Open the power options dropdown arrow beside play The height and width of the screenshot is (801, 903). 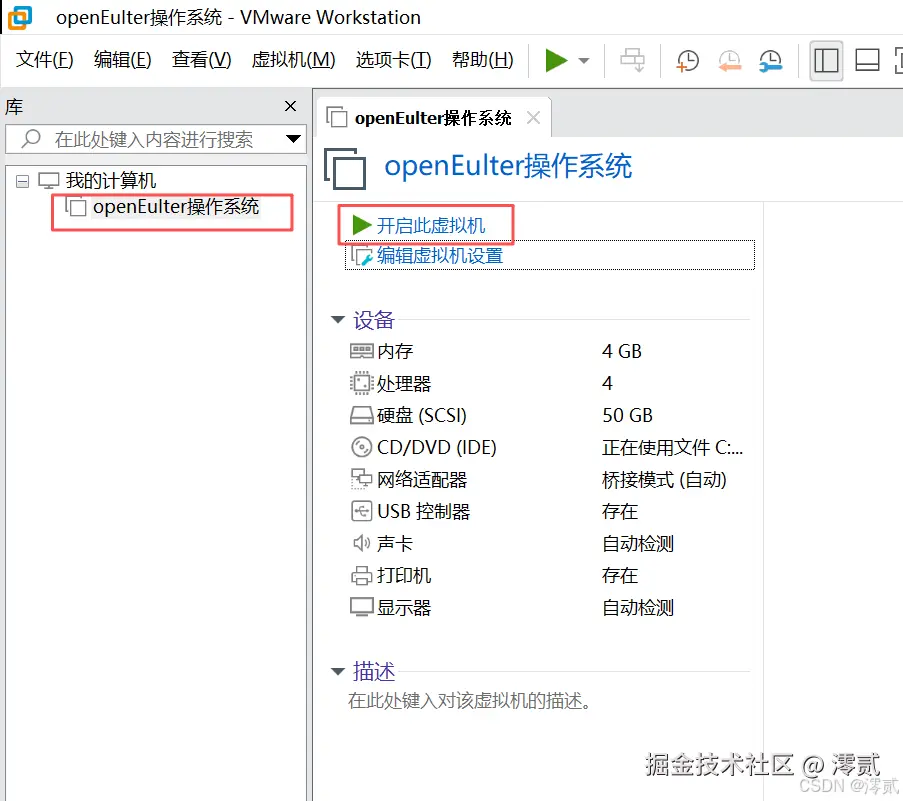(583, 60)
